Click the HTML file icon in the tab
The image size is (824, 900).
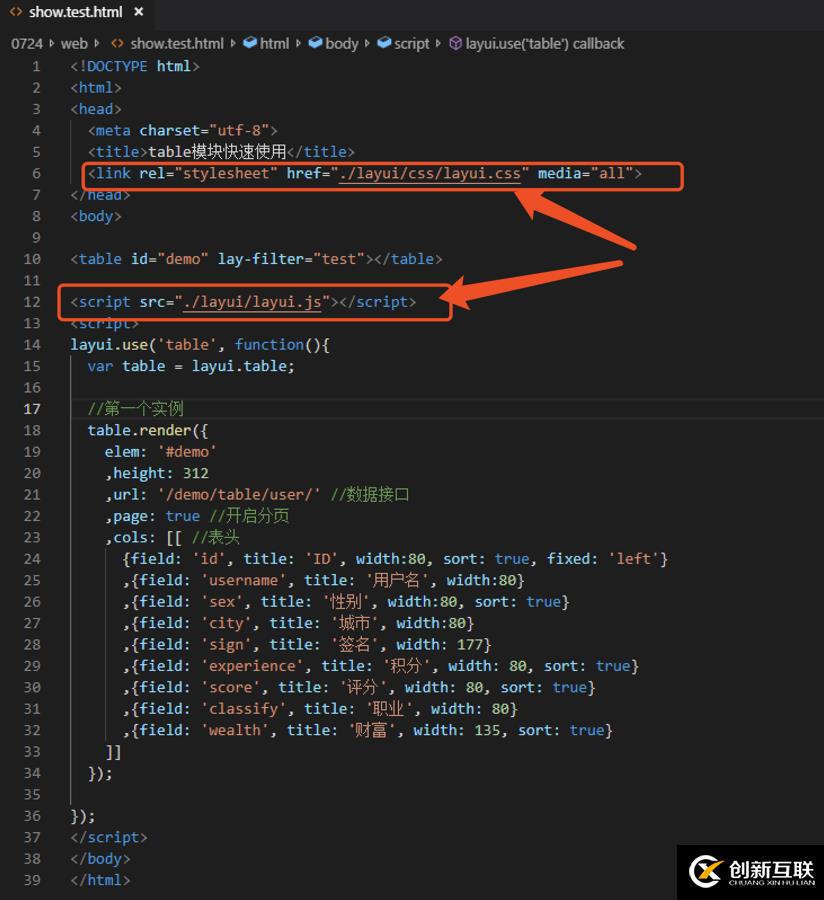click(16, 11)
